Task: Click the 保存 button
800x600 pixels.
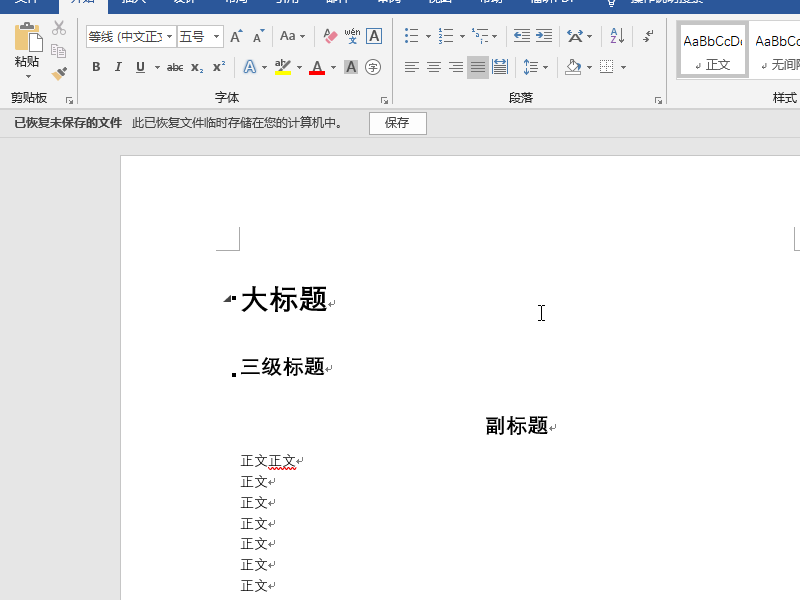Action: [397, 123]
